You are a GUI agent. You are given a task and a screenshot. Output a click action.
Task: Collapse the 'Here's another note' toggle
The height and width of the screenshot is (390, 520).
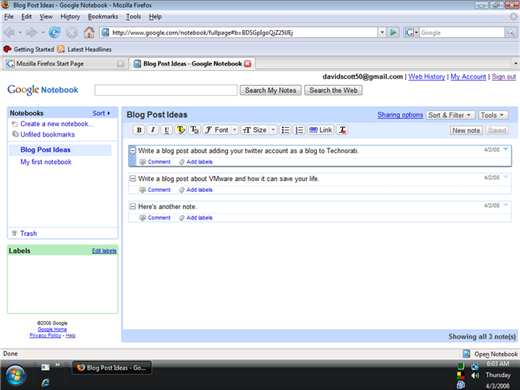133,207
